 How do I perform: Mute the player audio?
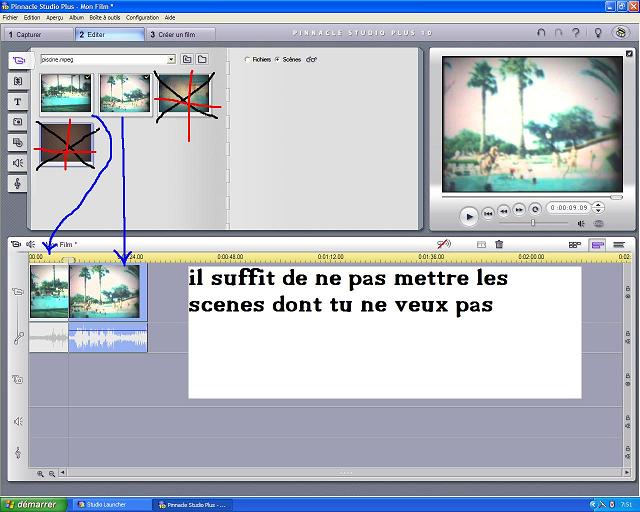[x=581, y=223]
